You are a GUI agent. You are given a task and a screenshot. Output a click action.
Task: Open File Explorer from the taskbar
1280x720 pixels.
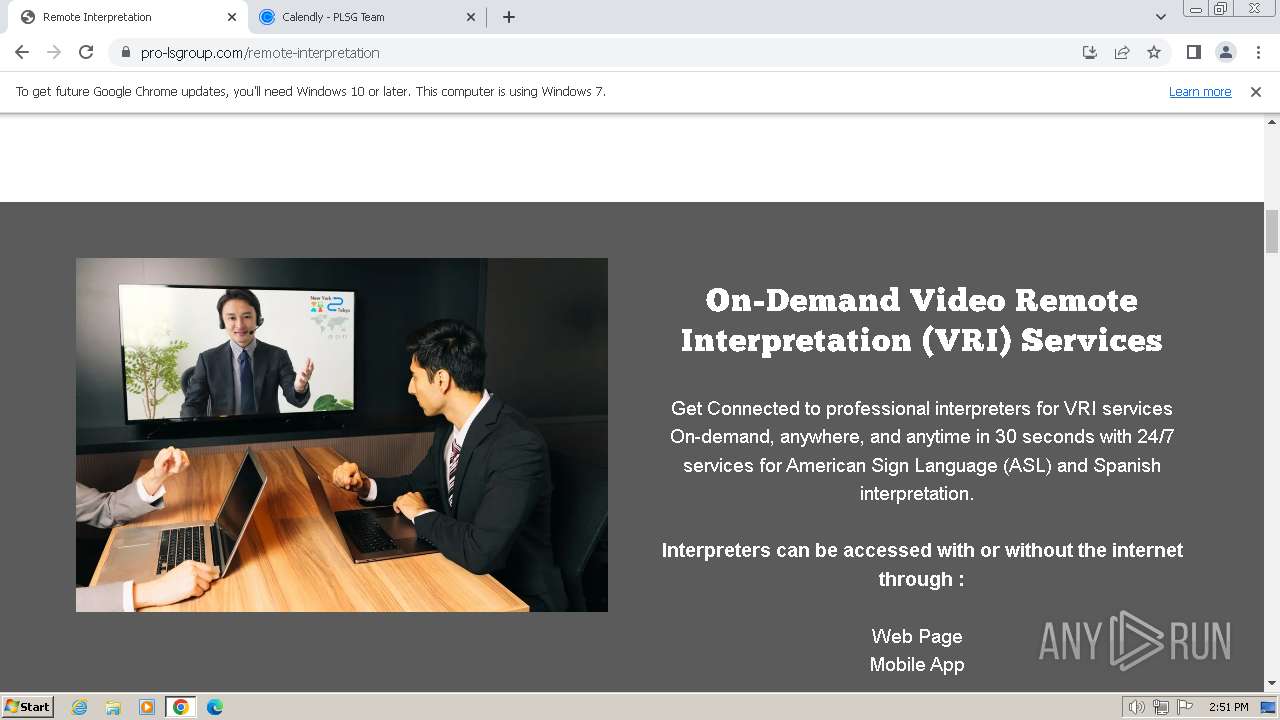113,707
